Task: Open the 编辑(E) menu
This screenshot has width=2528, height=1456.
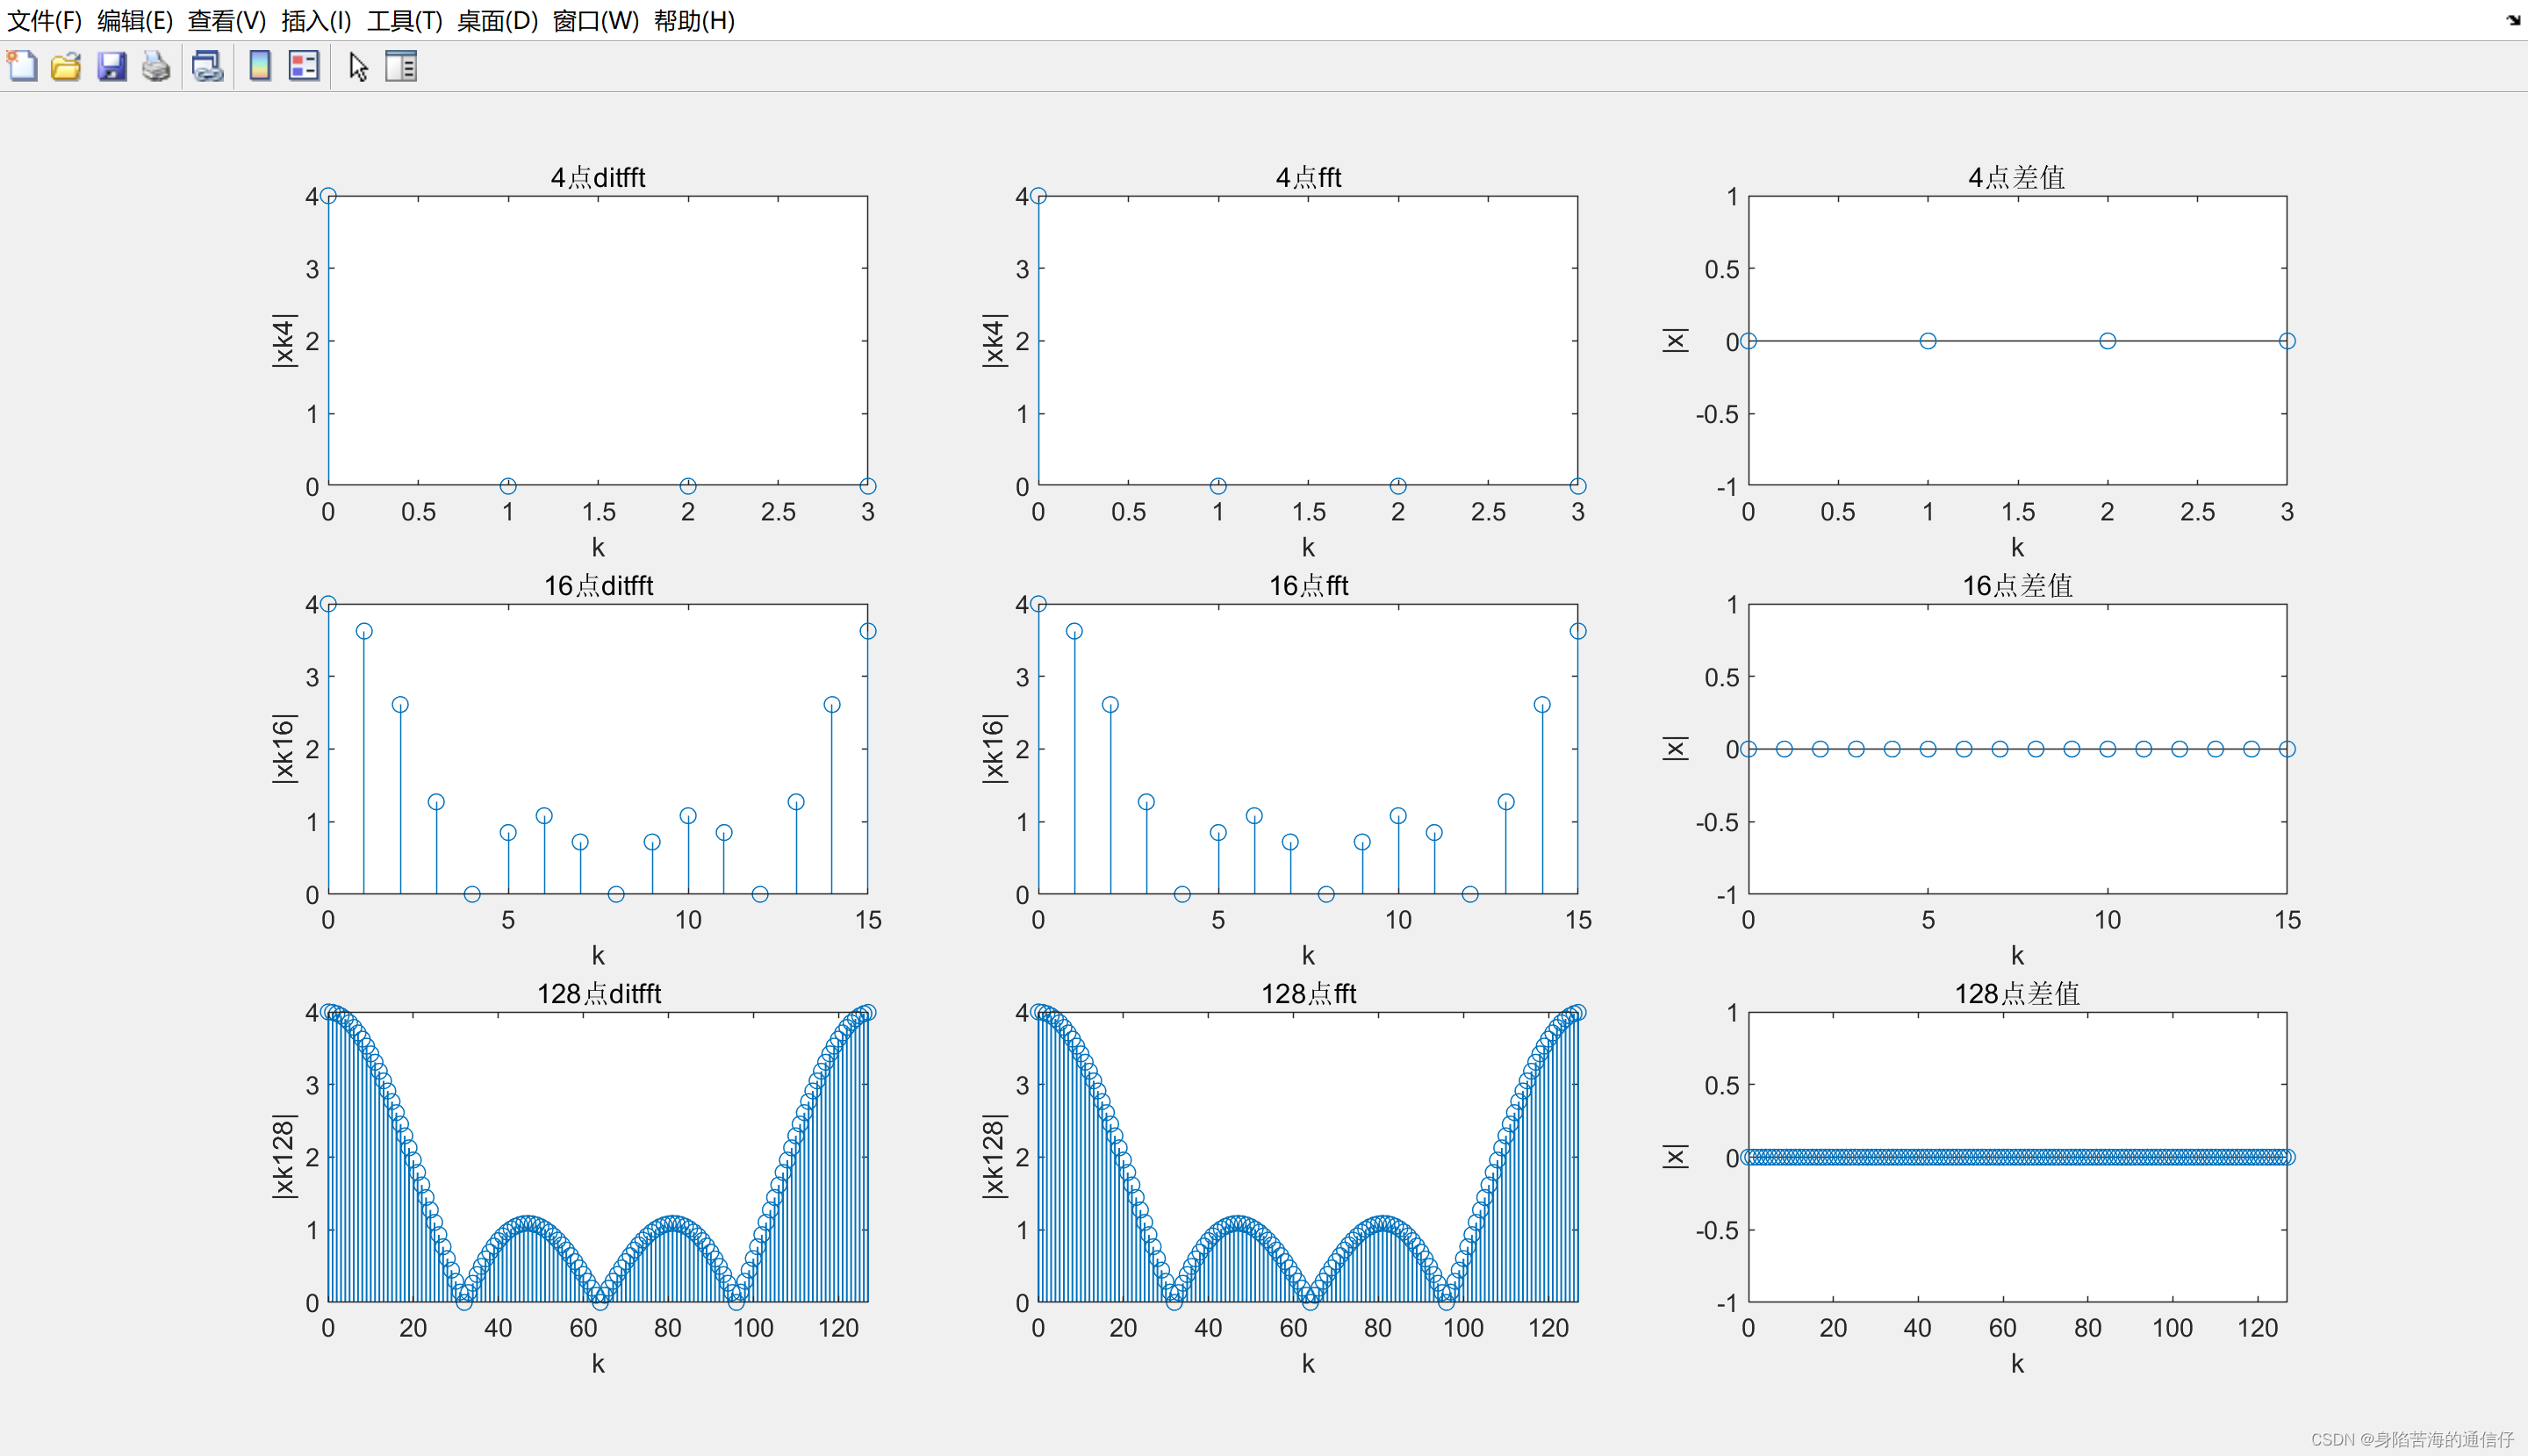Action: click(x=135, y=20)
